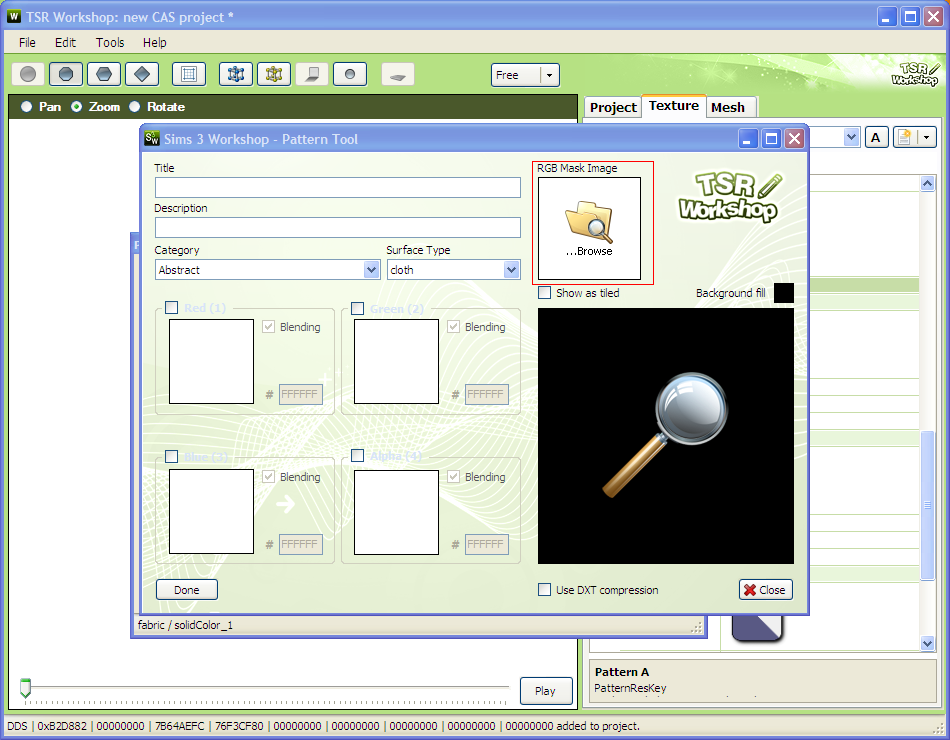Click the TSR Workshop logo in main toolbar

coord(915,74)
